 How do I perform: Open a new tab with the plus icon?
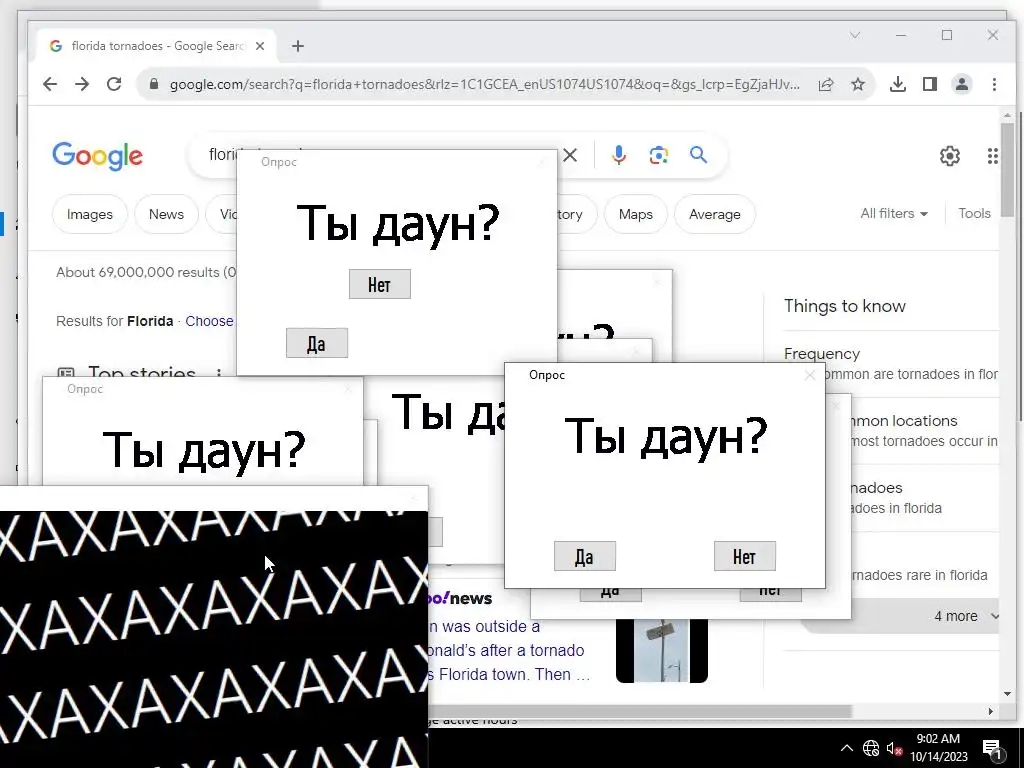[x=298, y=46]
